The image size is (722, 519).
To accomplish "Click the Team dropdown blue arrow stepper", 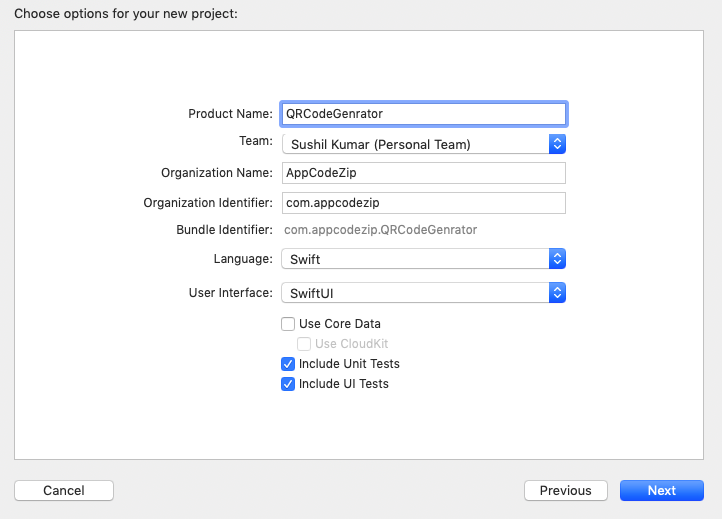I will [558, 144].
